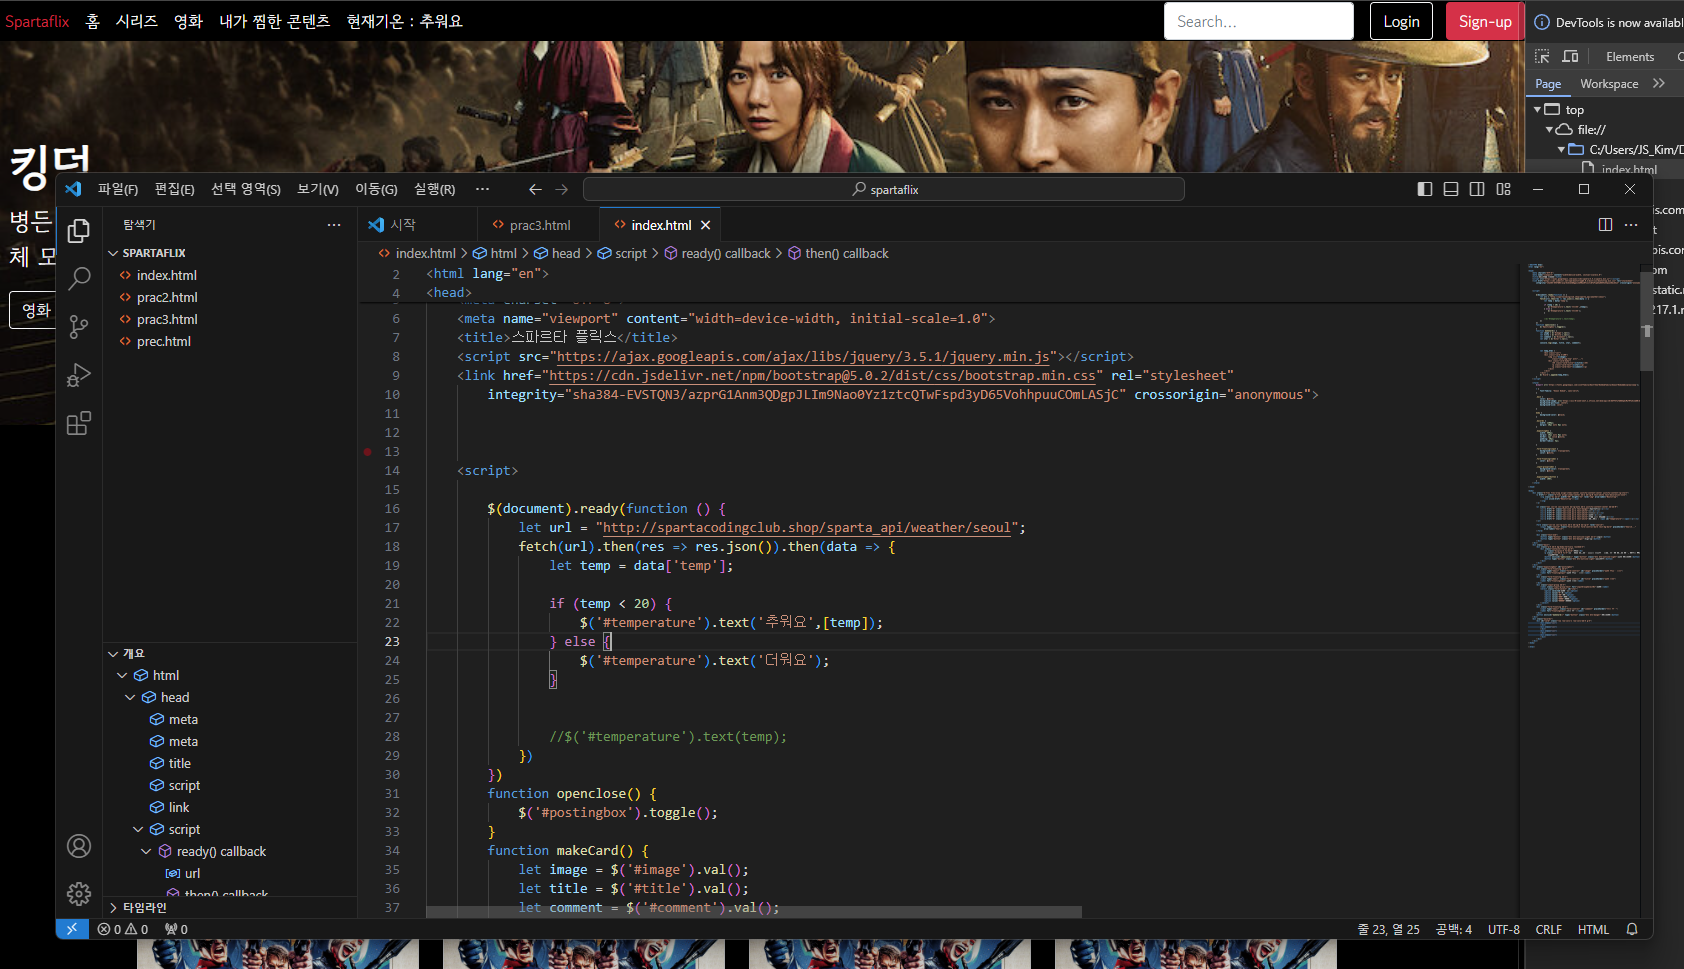Open prec.html in the explorer
This screenshot has width=1684, height=969.
pyautogui.click(x=164, y=341)
